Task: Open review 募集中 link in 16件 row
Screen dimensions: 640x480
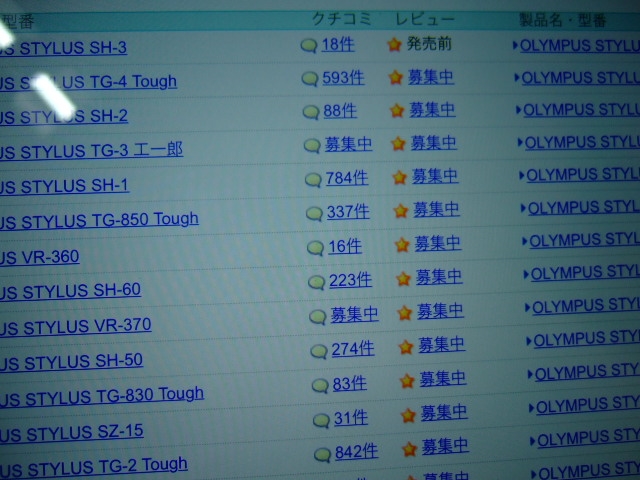Action: tap(438, 244)
